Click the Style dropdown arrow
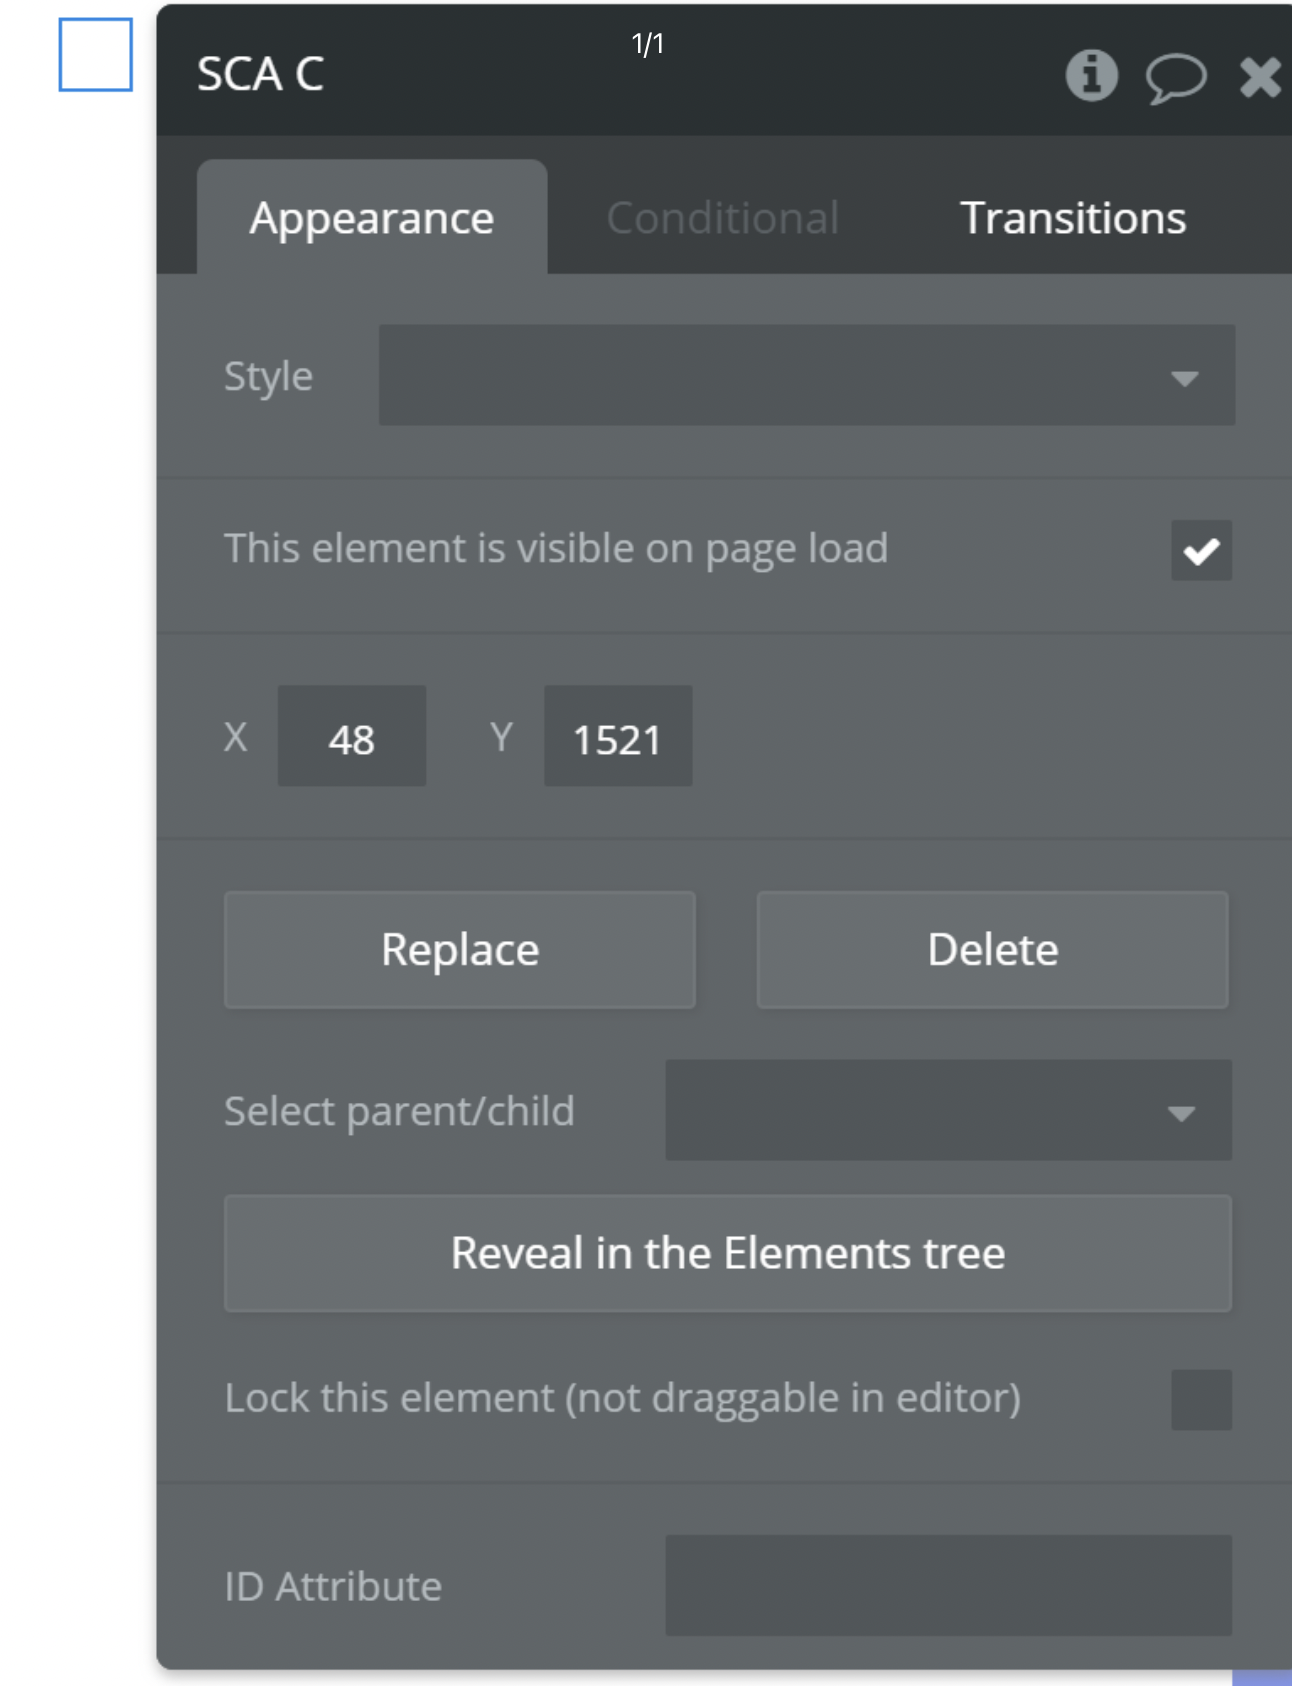Viewport: 1292px width, 1686px height. click(1184, 378)
